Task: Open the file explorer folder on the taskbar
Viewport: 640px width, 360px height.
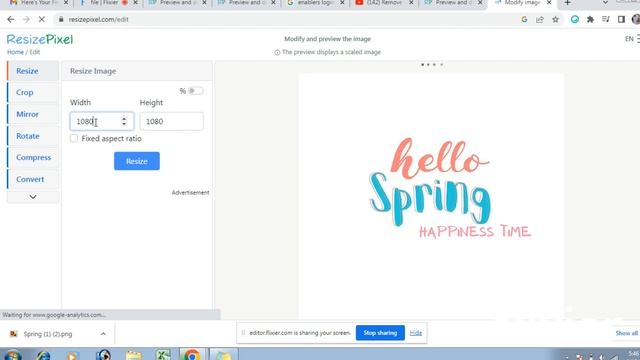Action: click(133, 355)
